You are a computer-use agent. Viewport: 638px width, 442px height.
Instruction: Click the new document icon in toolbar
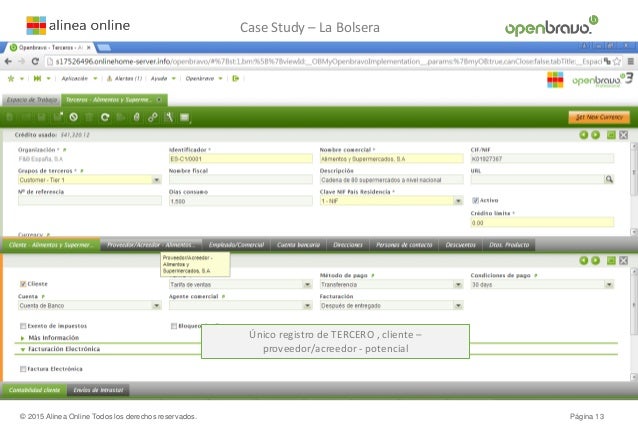[x=10, y=117]
